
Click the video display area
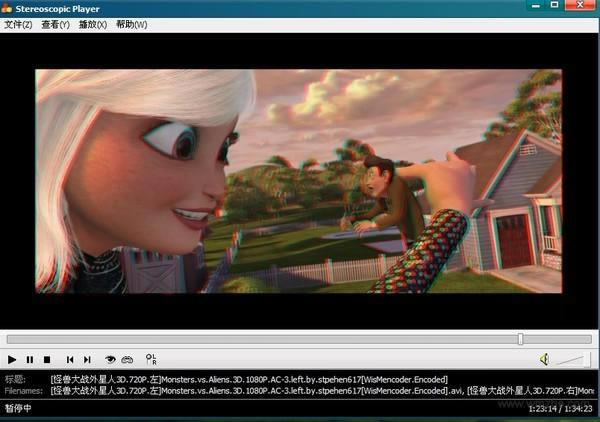click(x=300, y=180)
